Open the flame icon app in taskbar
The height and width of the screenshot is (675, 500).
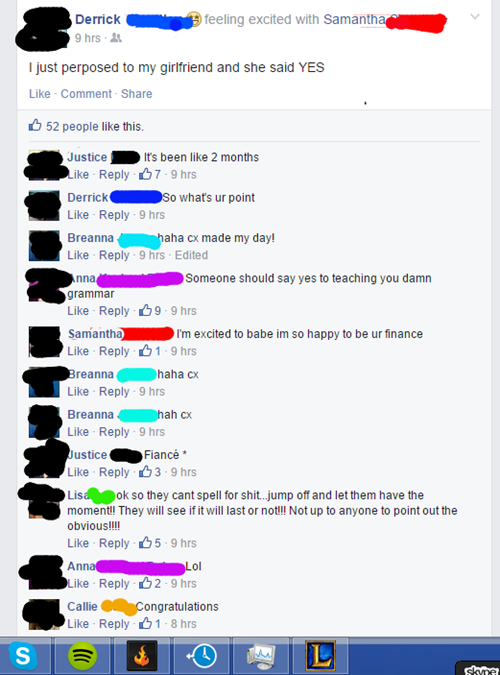pos(142,656)
